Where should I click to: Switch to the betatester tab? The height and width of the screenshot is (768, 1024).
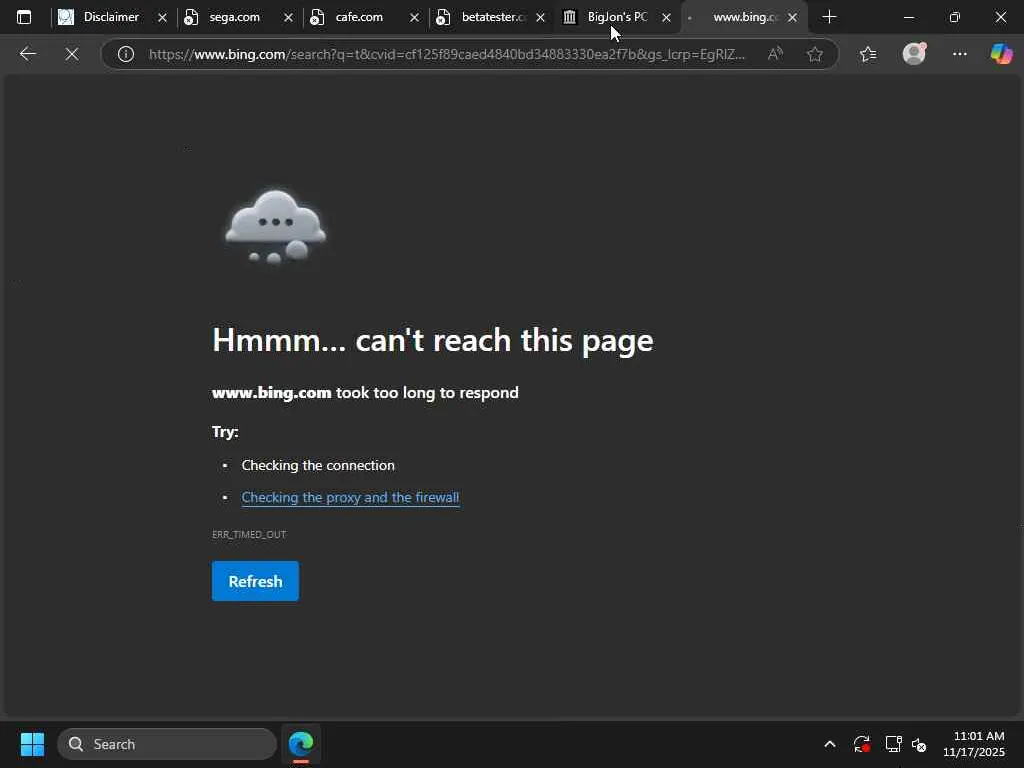[490, 18]
